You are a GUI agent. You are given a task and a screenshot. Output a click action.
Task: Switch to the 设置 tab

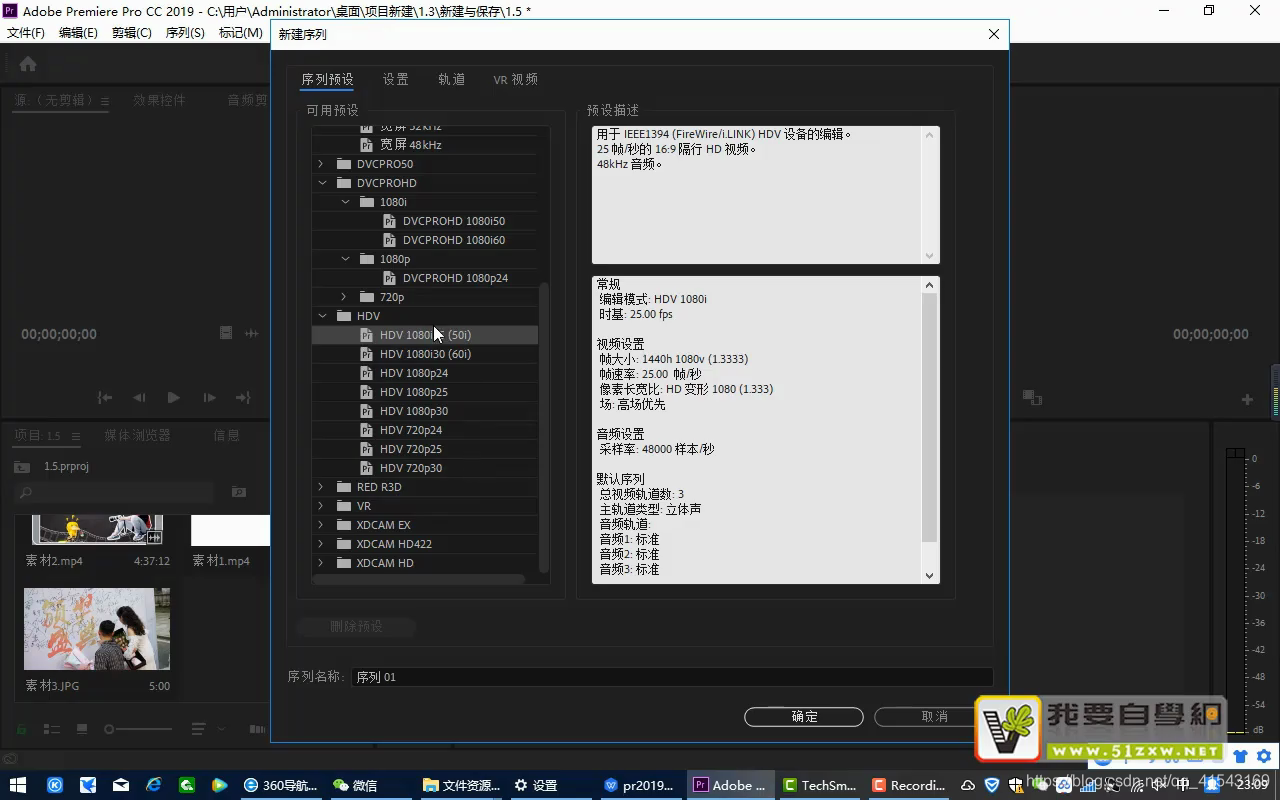[x=395, y=79]
